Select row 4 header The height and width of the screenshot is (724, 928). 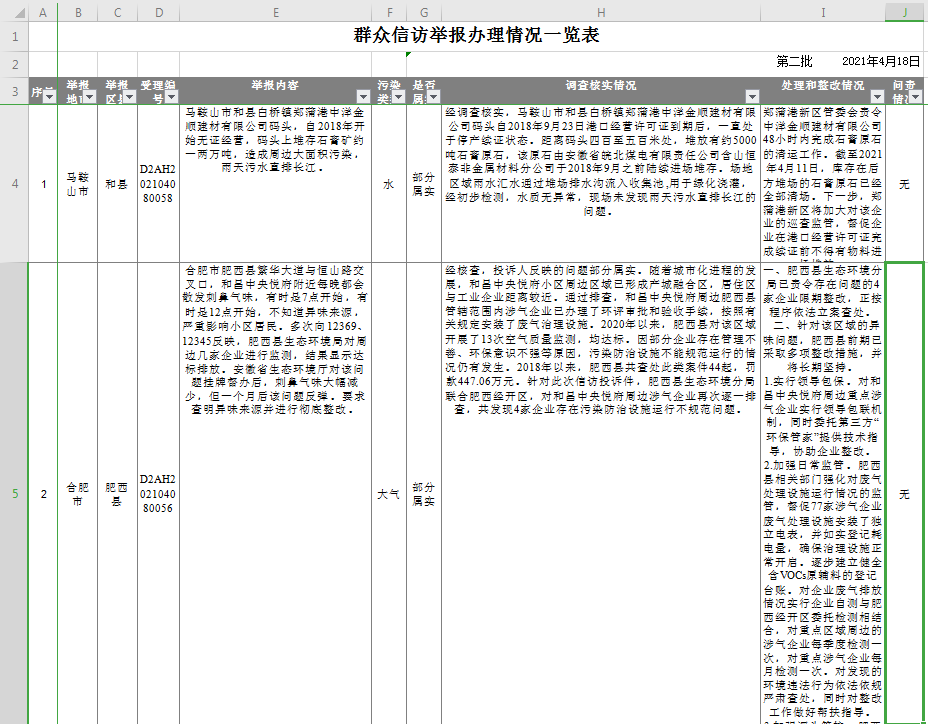(x=14, y=183)
